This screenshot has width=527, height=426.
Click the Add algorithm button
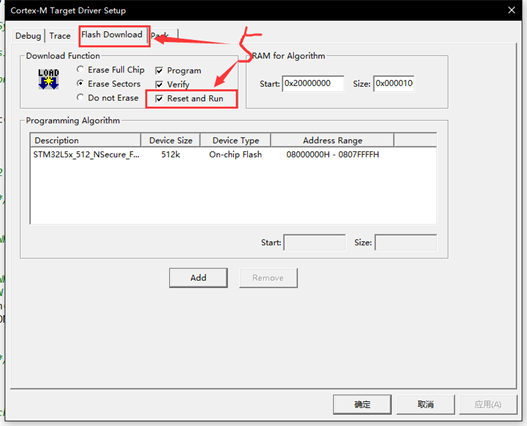198,278
